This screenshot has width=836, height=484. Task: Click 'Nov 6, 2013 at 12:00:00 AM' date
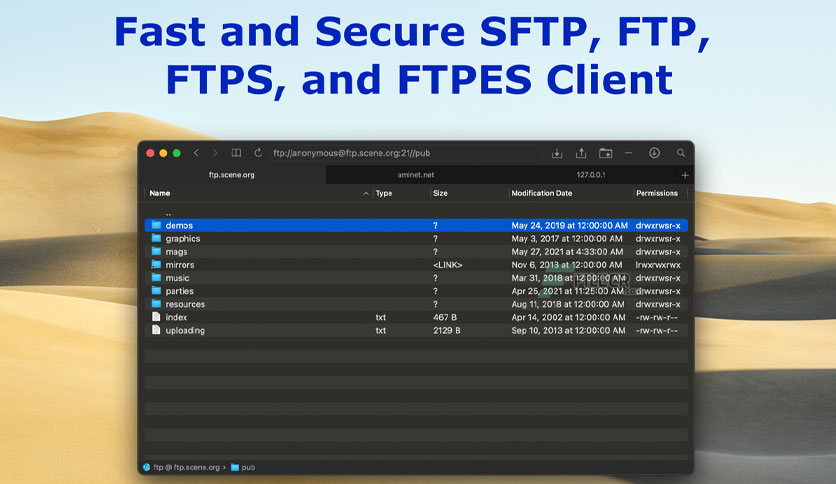(x=567, y=265)
